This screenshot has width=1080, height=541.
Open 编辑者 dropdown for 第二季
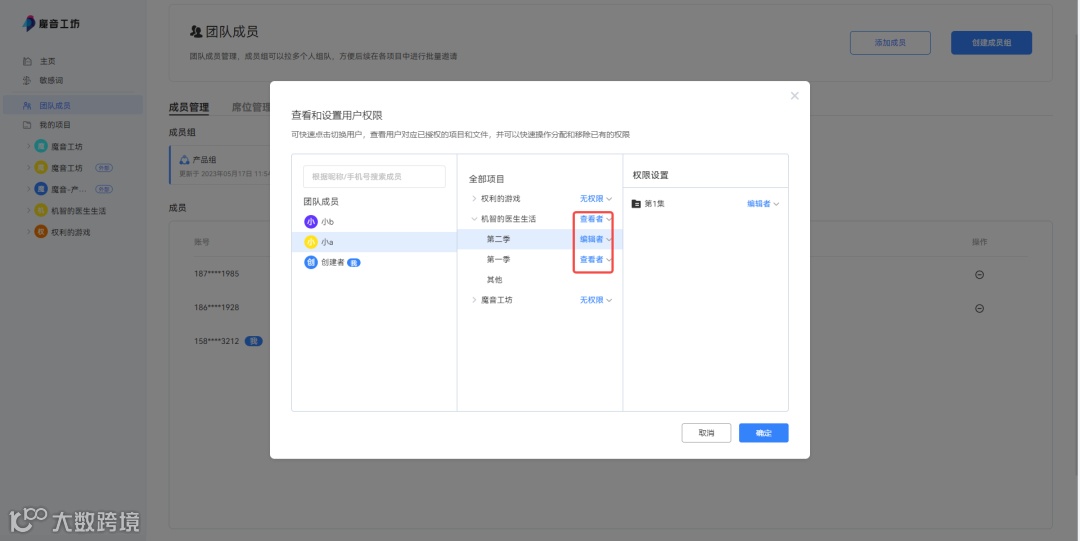point(595,239)
